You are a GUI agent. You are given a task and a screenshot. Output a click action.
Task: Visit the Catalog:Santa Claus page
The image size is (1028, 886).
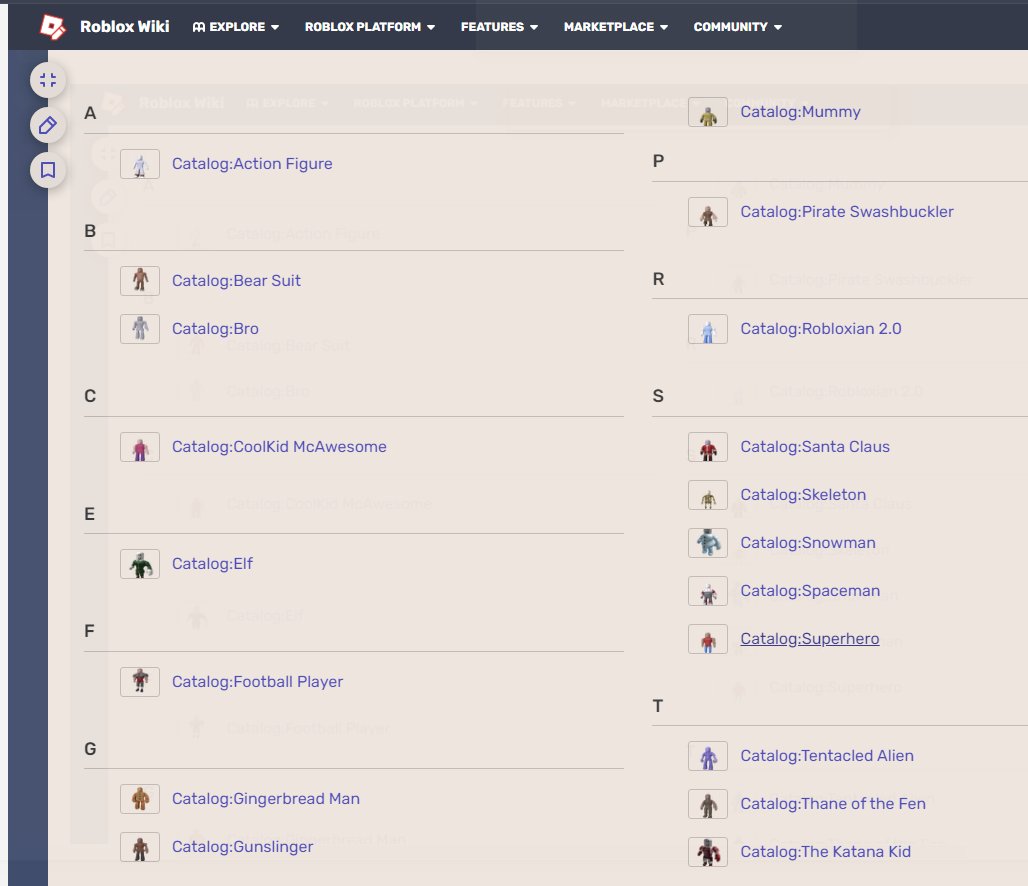tap(815, 447)
